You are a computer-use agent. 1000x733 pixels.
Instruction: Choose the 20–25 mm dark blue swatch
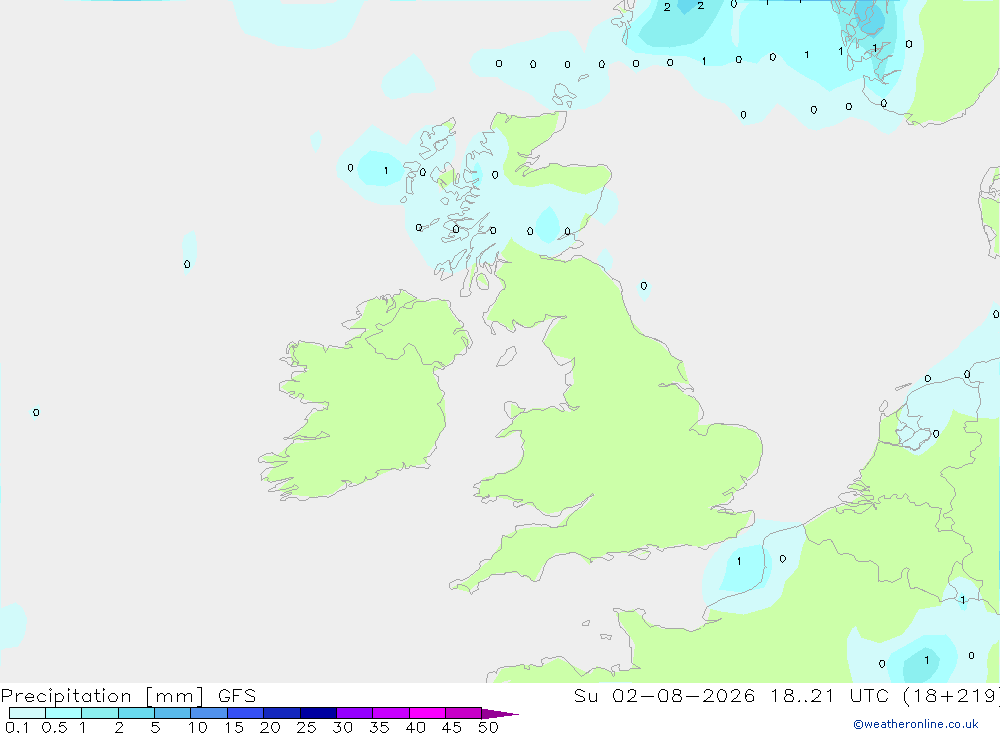(x=282, y=713)
